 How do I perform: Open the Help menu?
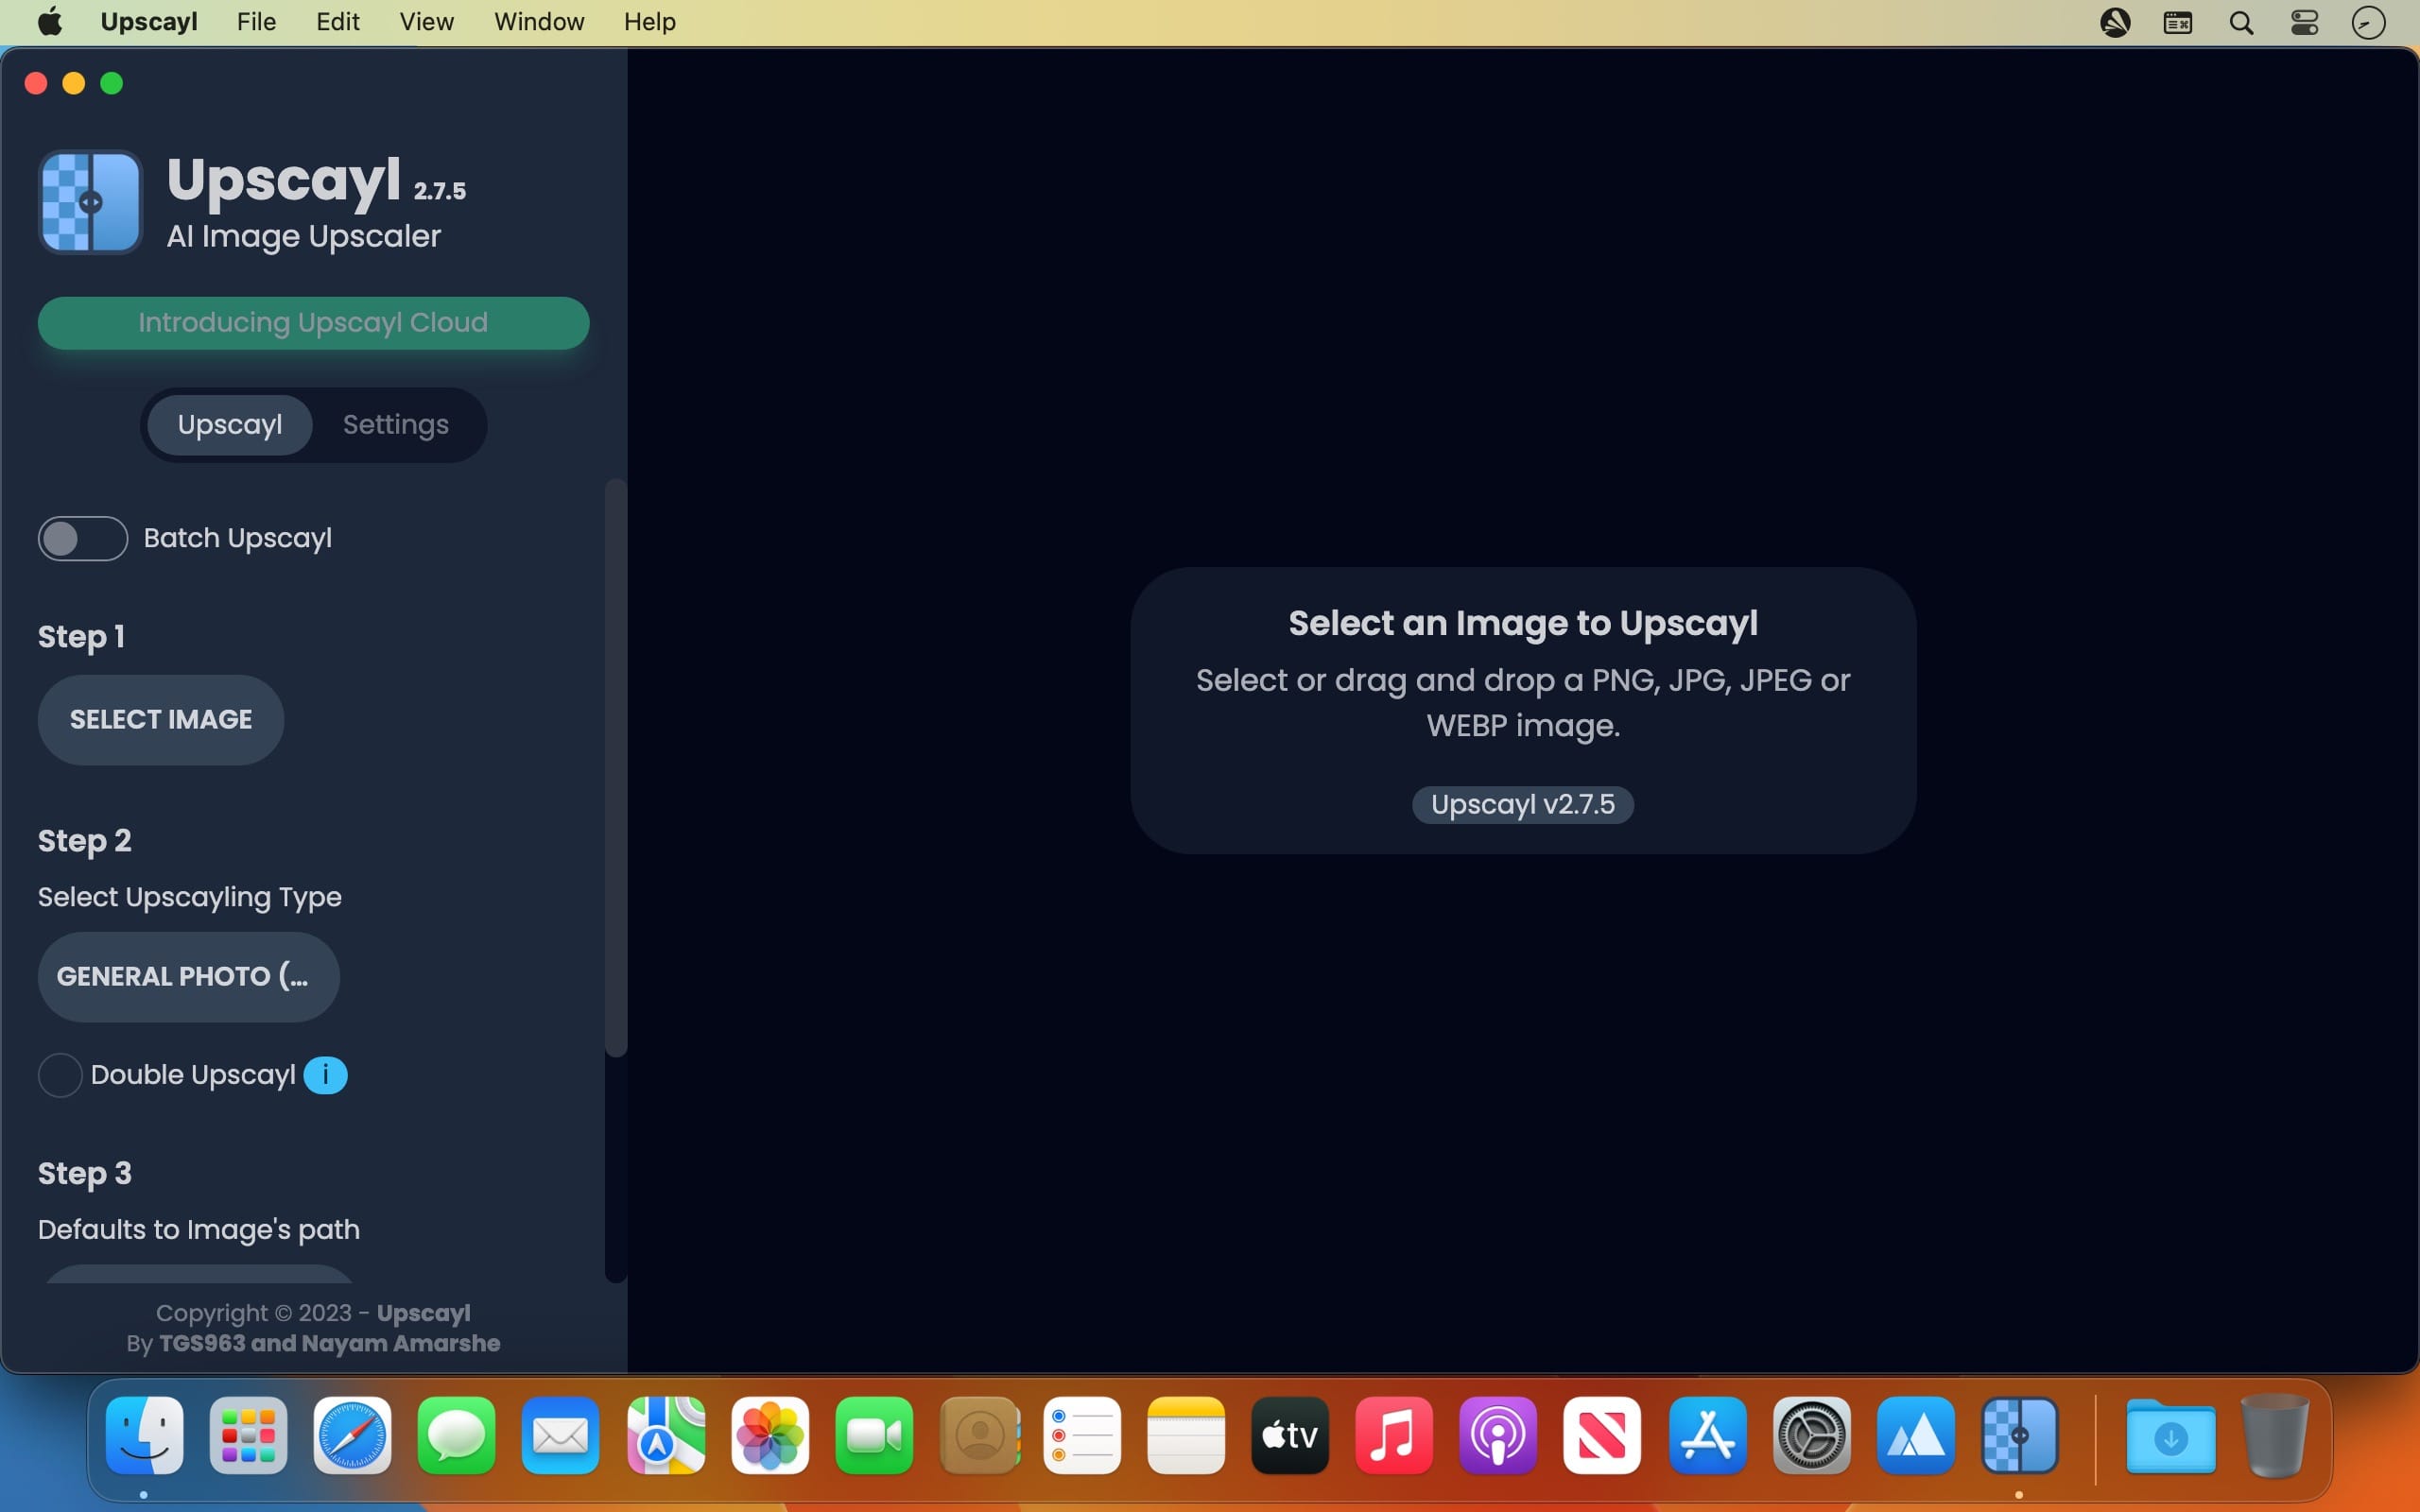pos(650,22)
